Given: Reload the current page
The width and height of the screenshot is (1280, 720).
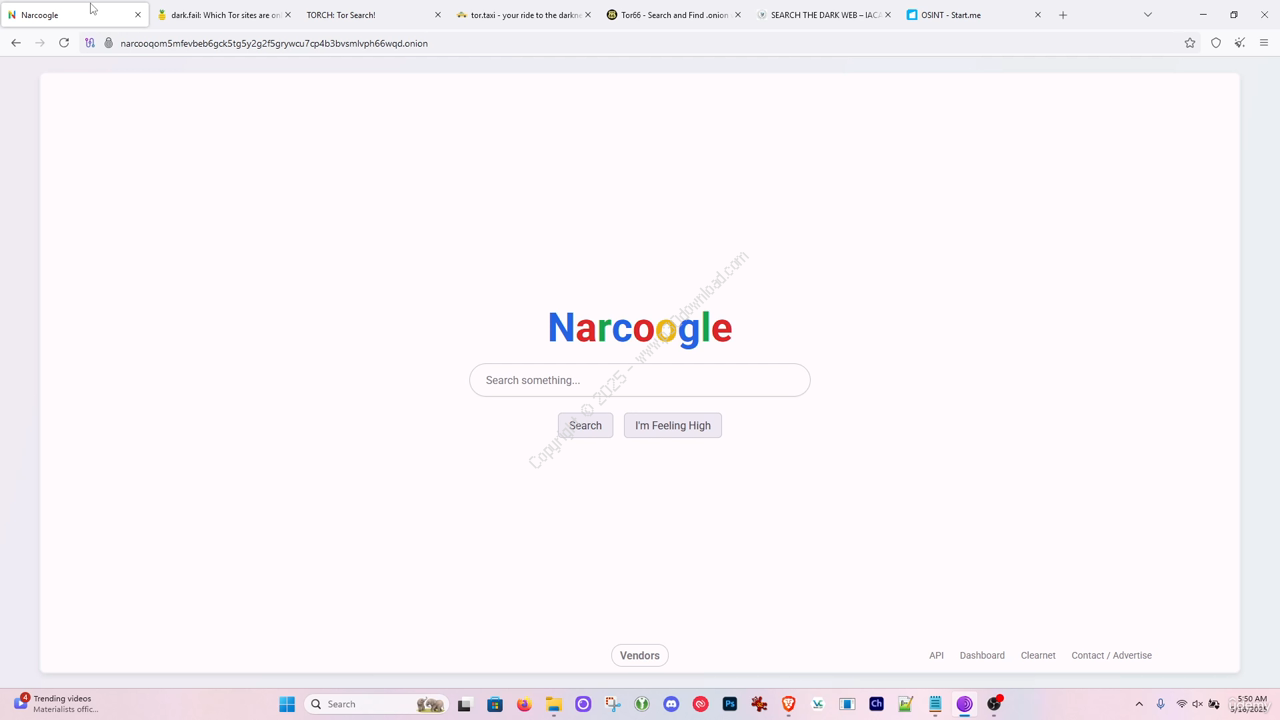Looking at the screenshot, I should (64, 43).
